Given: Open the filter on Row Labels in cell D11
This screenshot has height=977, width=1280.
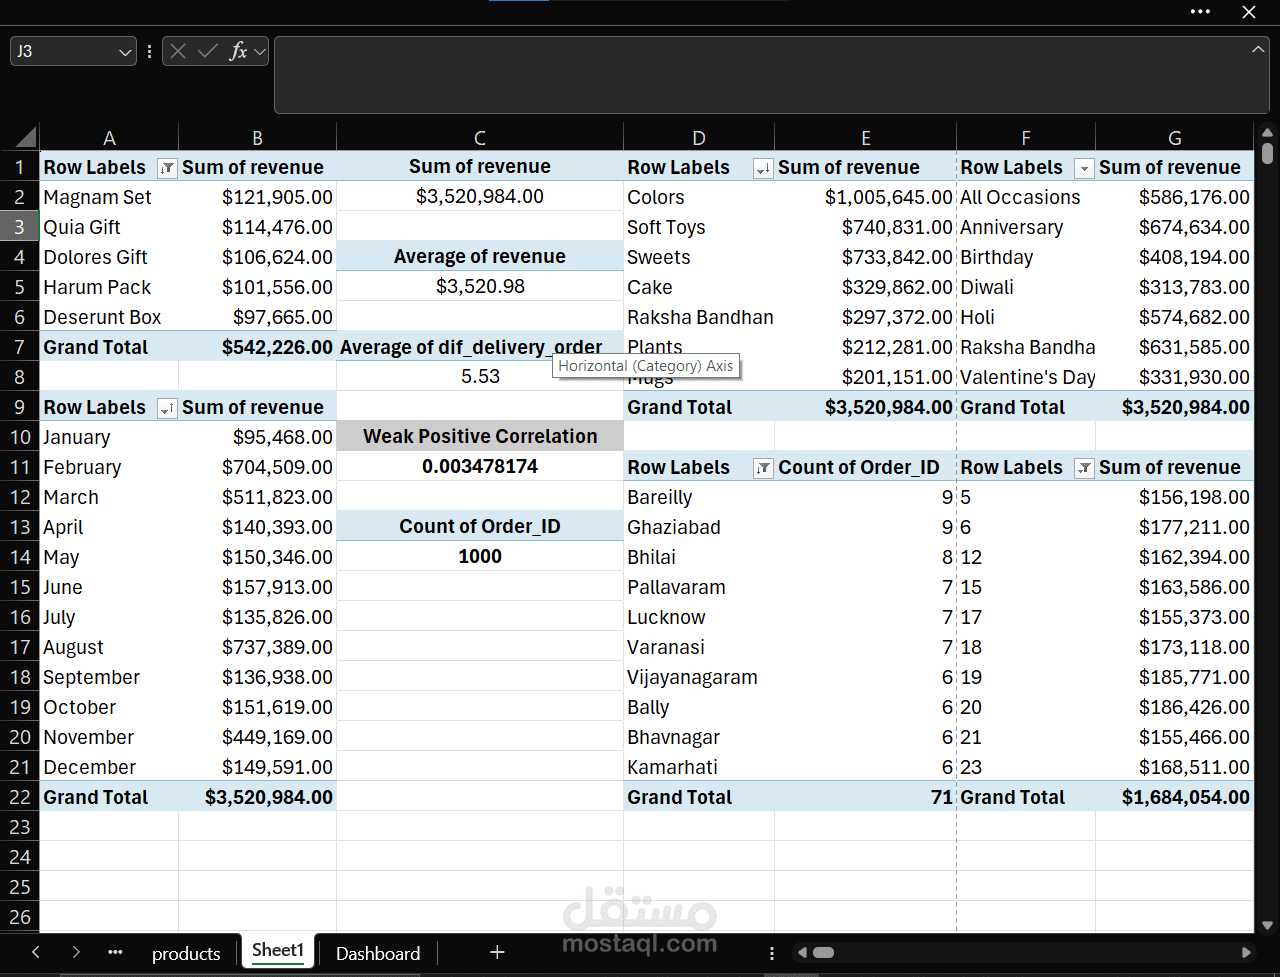Looking at the screenshot, I should point(763,468).
